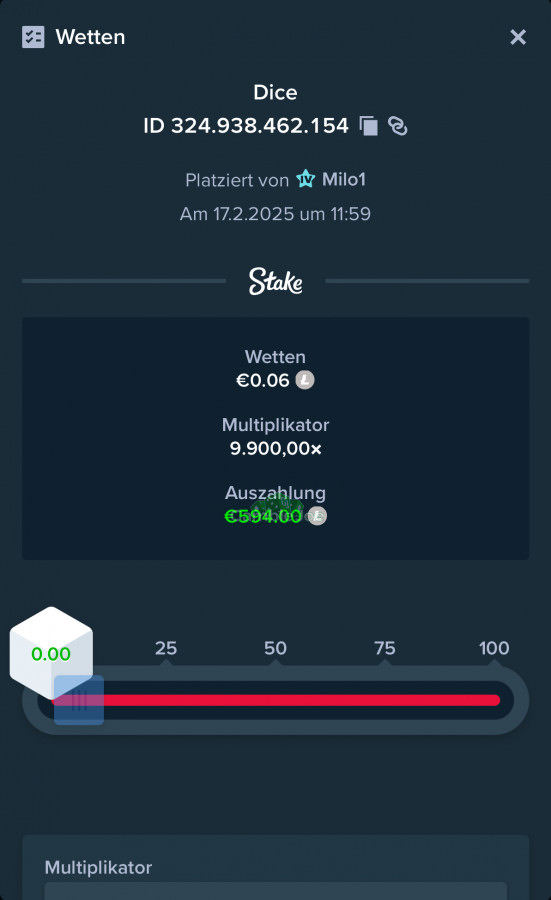Click the white dice result cube showing 0.00
This screenshot has height=900, width=551.
click(x=51, y=652)
